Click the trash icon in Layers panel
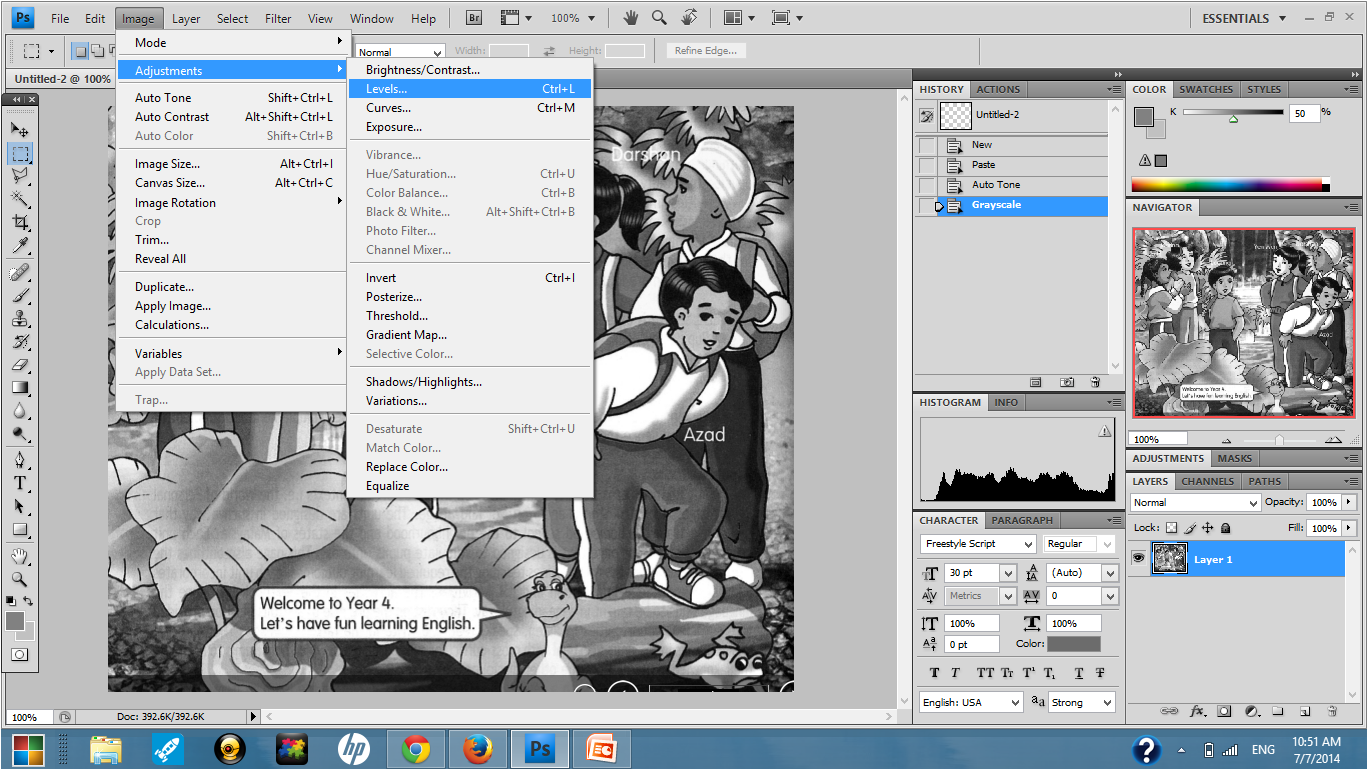This screenshot has width=1368, height=770. coord(1331,711)
